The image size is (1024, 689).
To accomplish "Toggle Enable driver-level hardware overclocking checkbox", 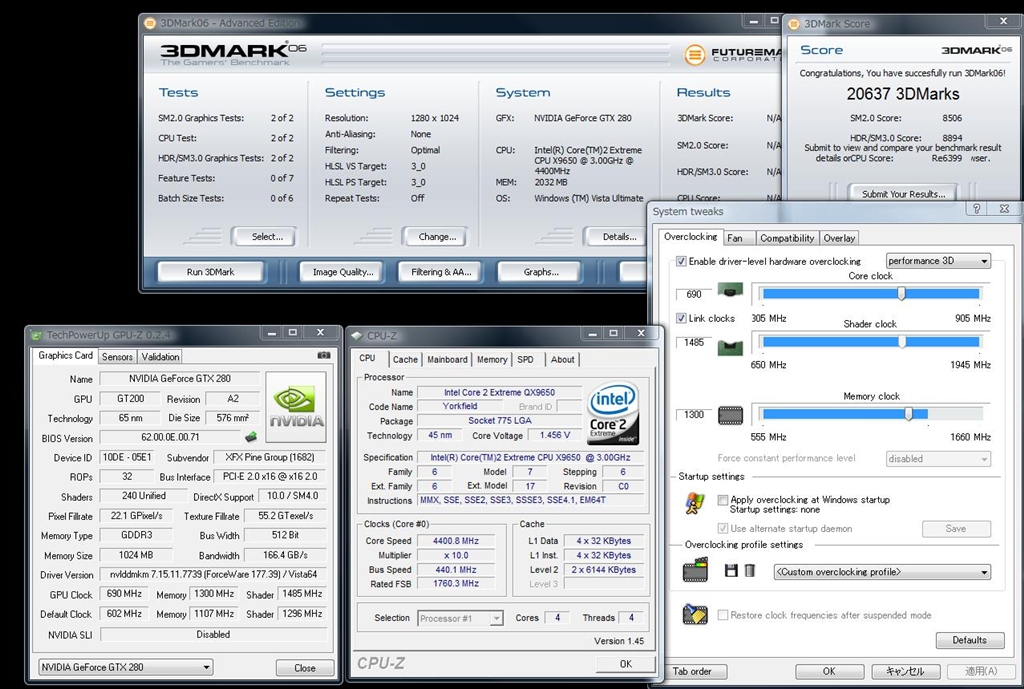I will [681, 261].
